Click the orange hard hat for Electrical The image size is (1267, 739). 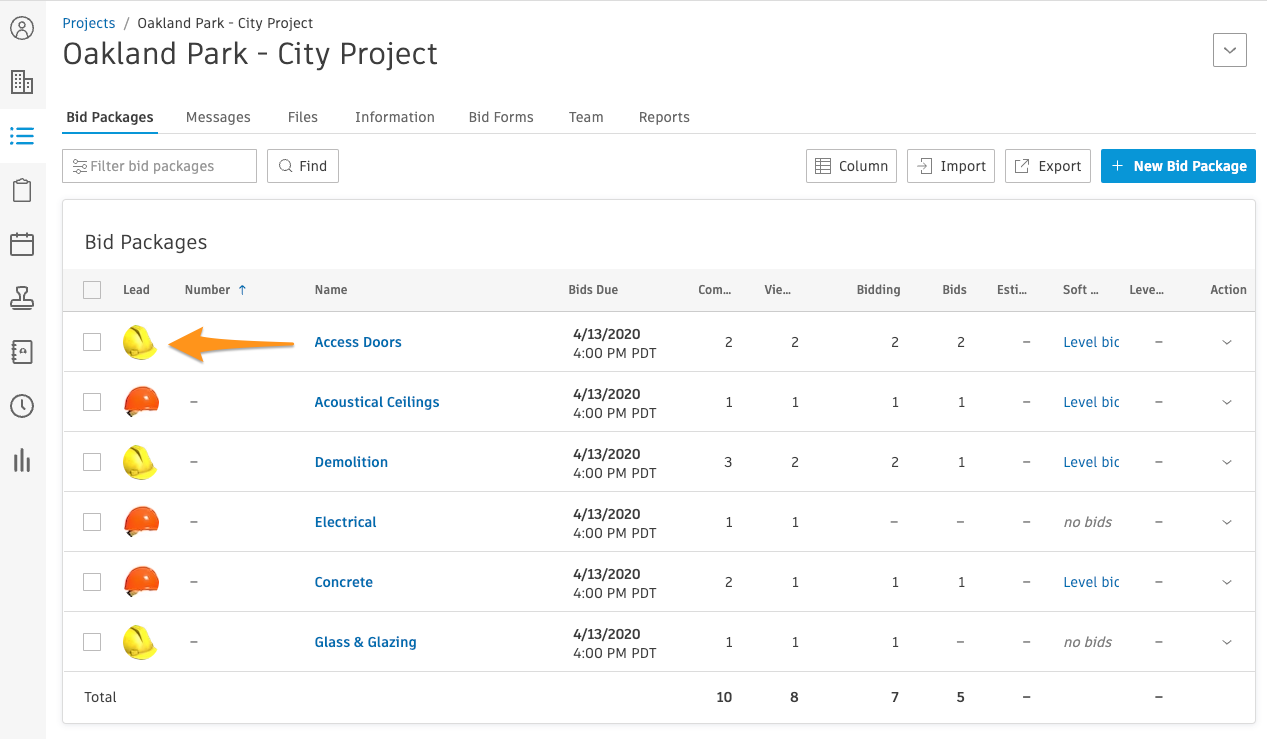point(141,522)
